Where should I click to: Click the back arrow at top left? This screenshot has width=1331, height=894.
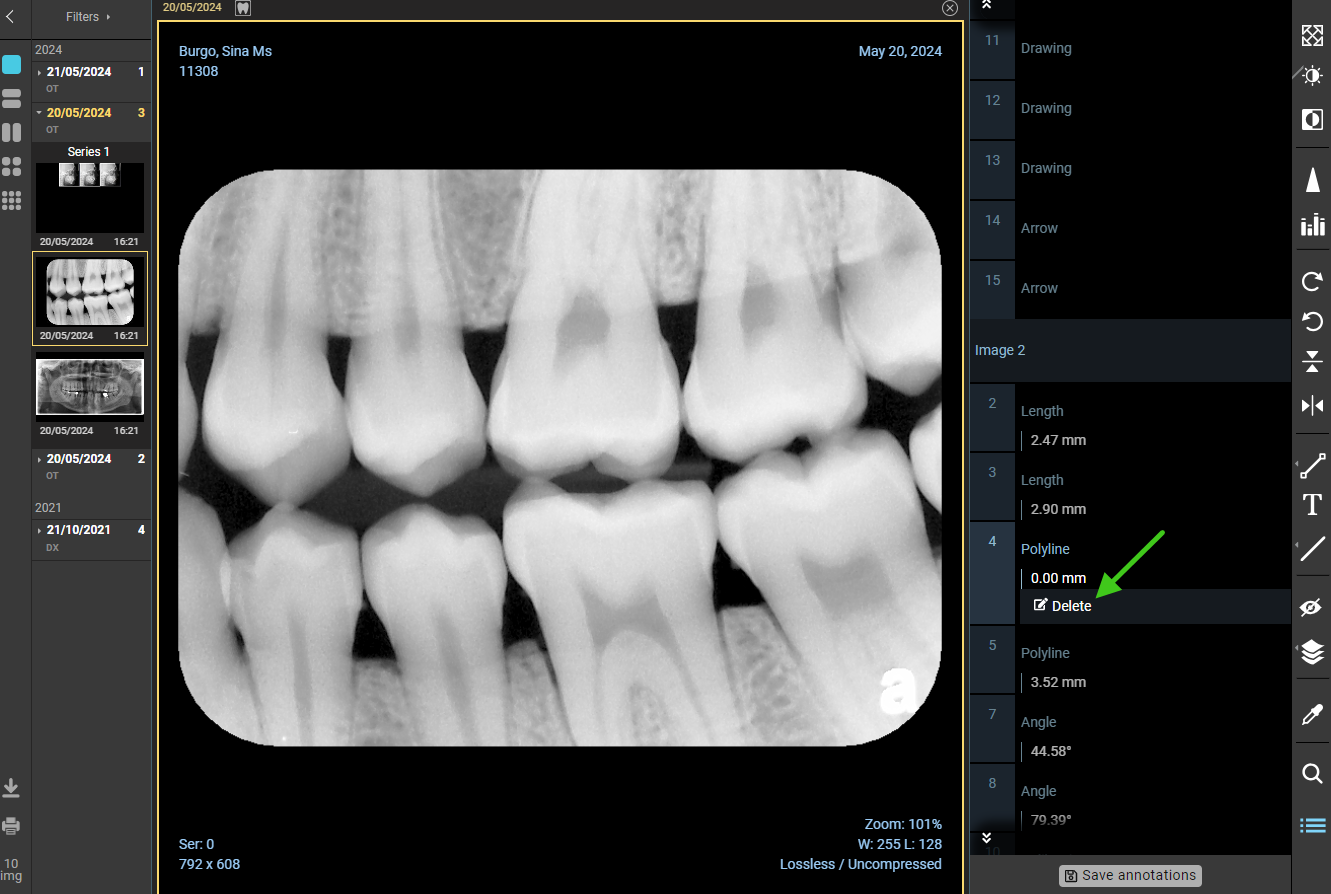coord(10,16)
